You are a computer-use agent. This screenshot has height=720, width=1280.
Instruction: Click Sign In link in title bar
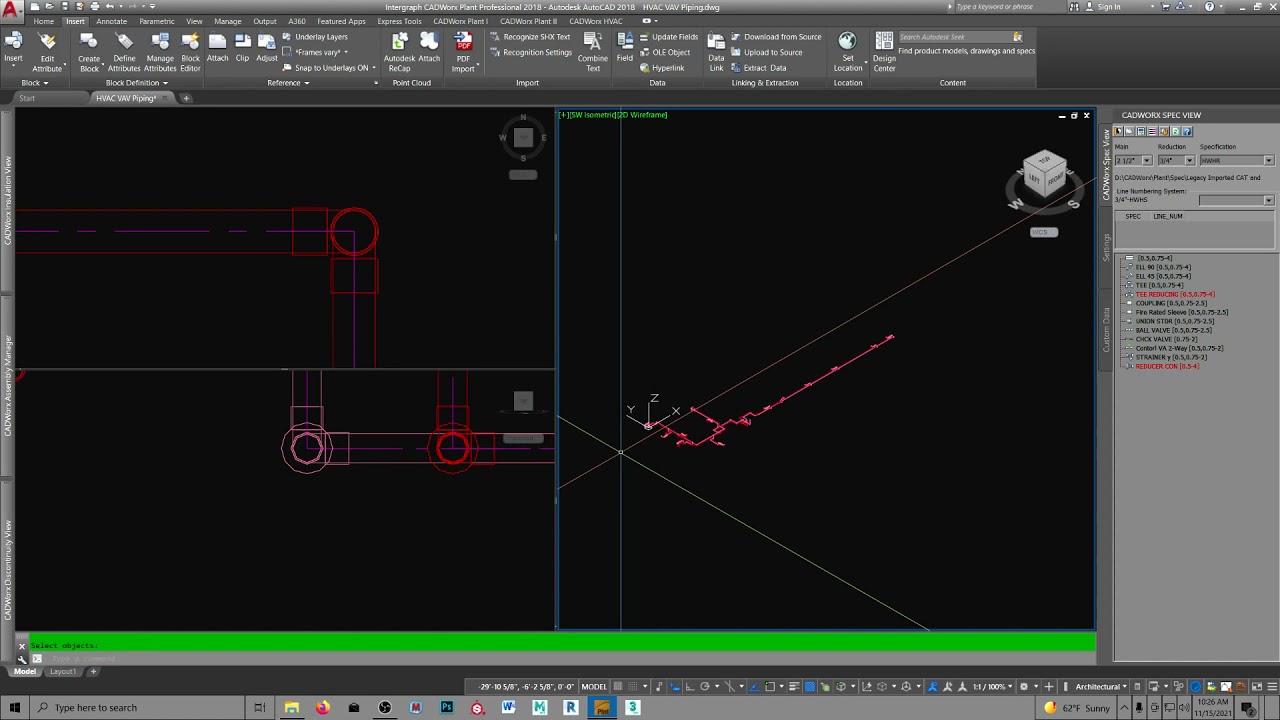1109,7
